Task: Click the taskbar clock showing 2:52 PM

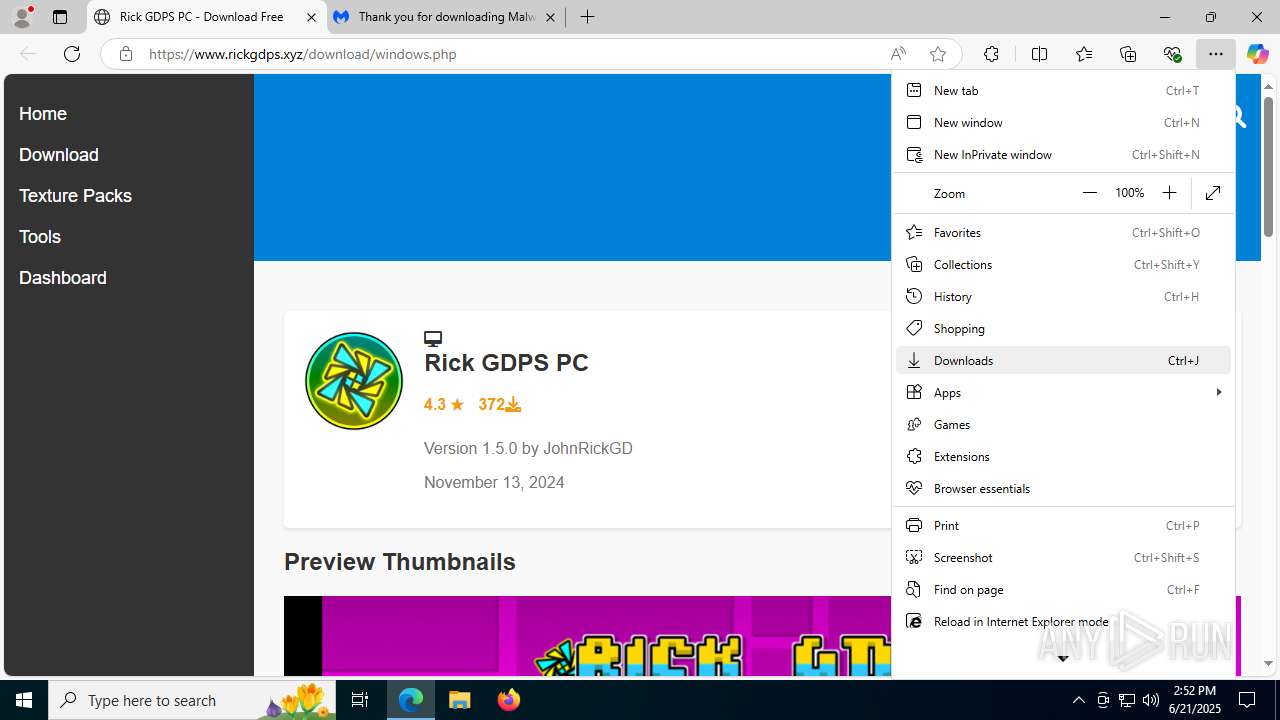Action: click(1194, 700)
